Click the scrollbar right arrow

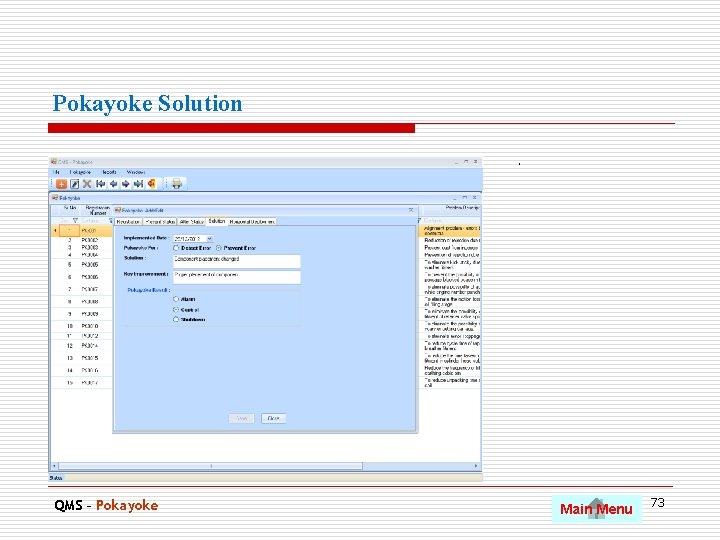pyautogui.click(x=476, y=466)
